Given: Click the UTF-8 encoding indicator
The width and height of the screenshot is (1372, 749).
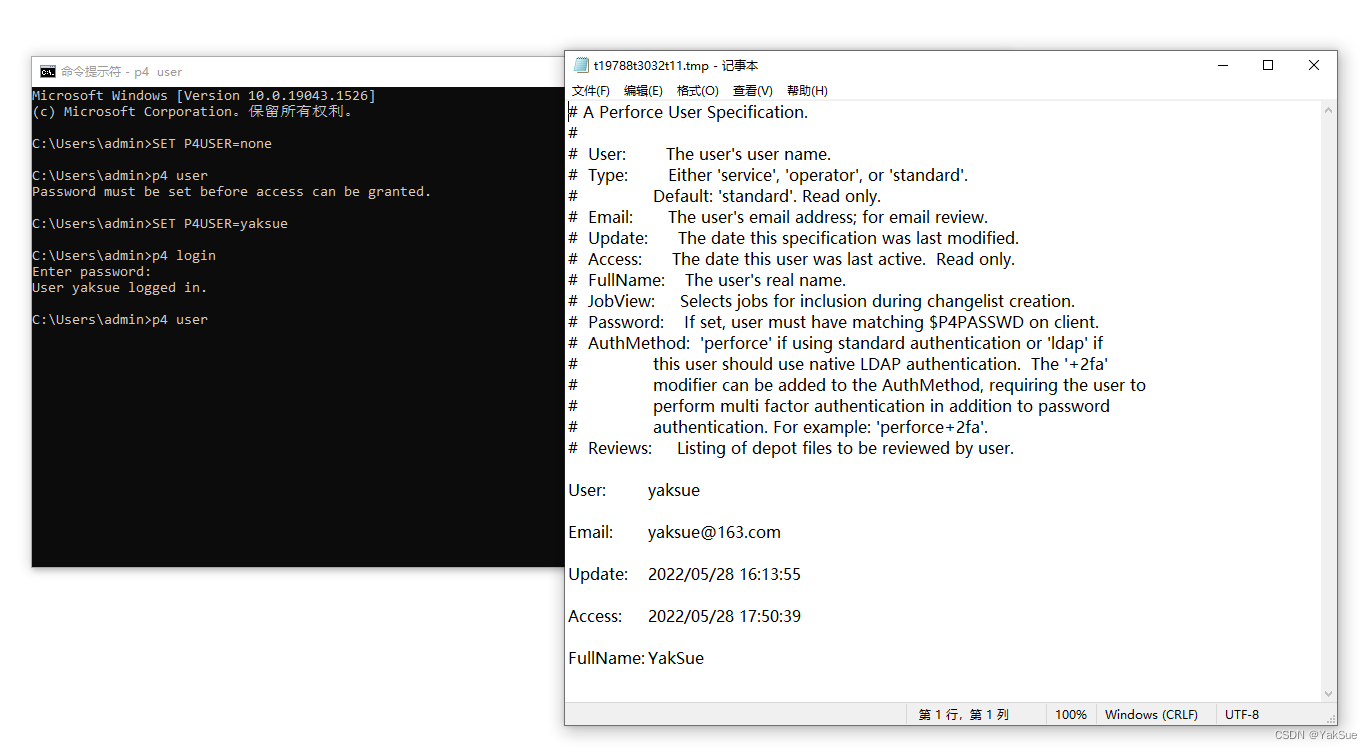Looking at the screenshot, I should (x=1241, y=714).
